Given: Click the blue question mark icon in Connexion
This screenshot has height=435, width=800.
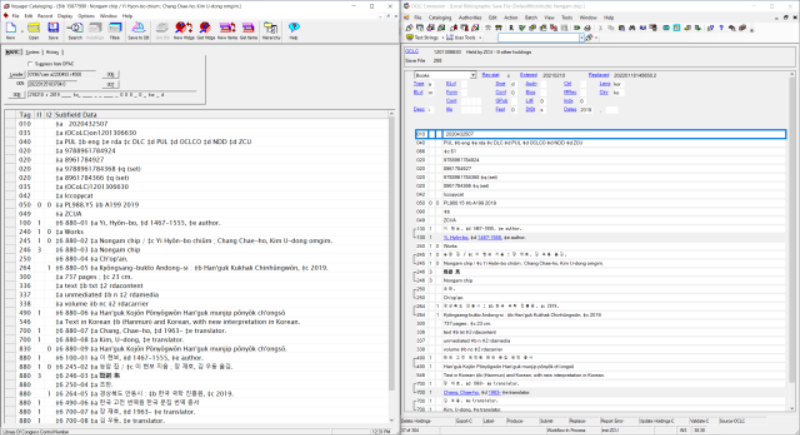Looking at the screenshot, I should [721, 28].
